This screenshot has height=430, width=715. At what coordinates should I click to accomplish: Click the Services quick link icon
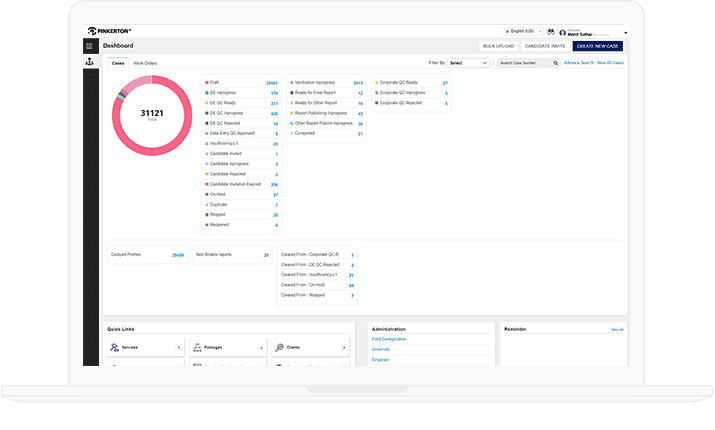(115, 347)
